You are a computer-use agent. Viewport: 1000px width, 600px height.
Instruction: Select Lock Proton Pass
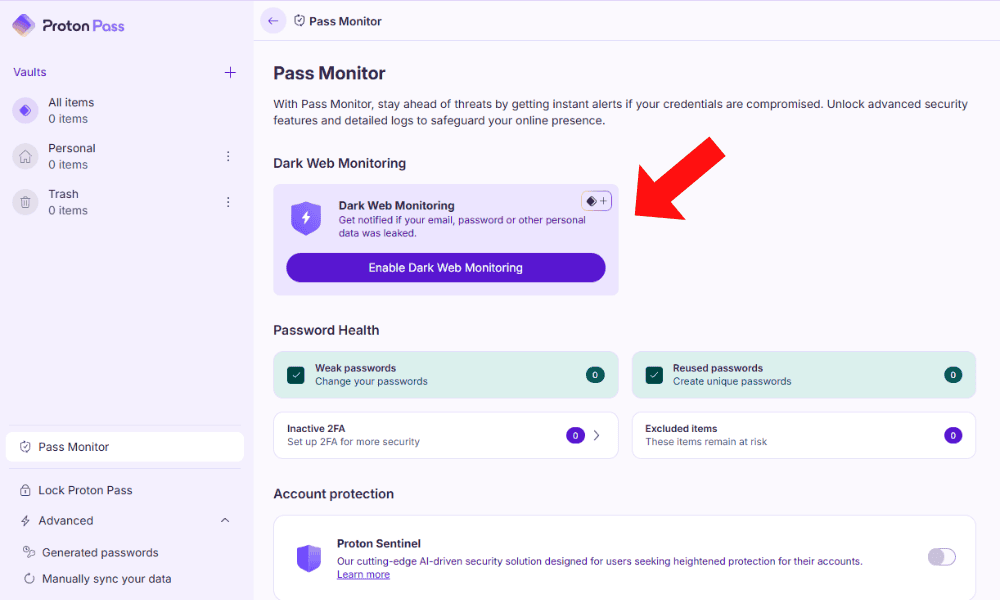tap(85, 490)
